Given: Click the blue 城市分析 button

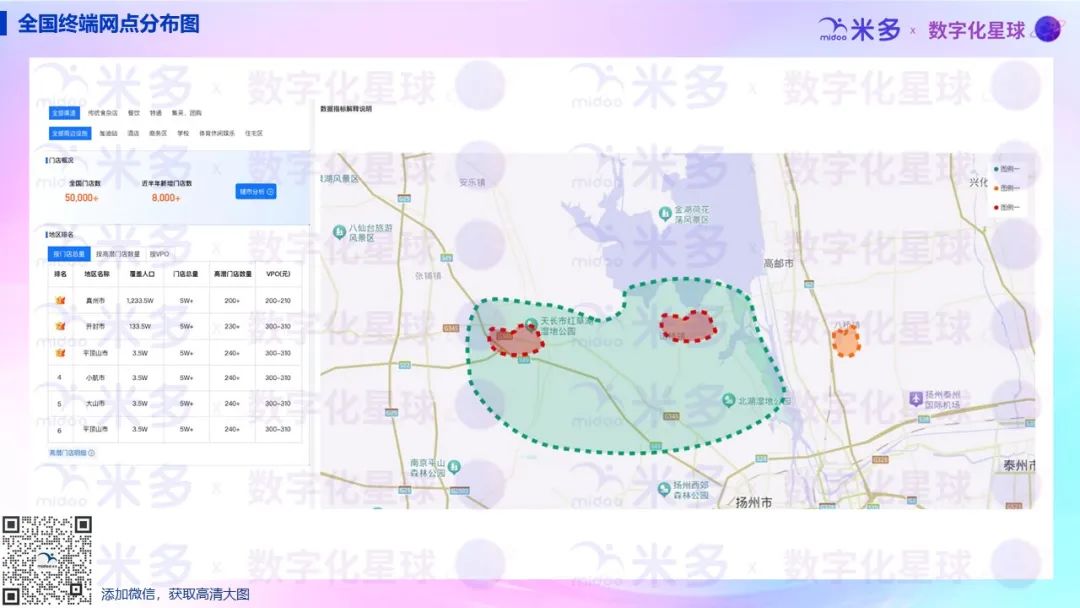Looking at the screenshot, I should [x=256, y=191].
